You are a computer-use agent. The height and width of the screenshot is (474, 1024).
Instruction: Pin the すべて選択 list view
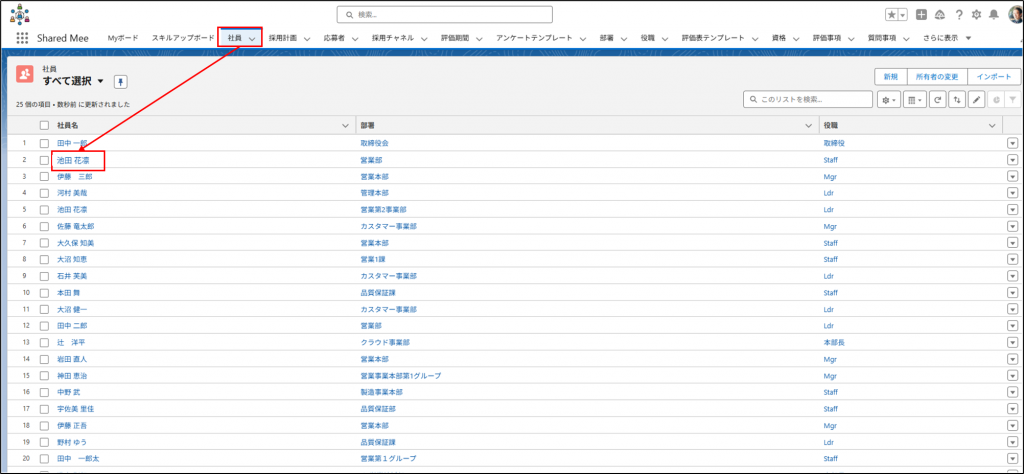click(x=121, y=81)
